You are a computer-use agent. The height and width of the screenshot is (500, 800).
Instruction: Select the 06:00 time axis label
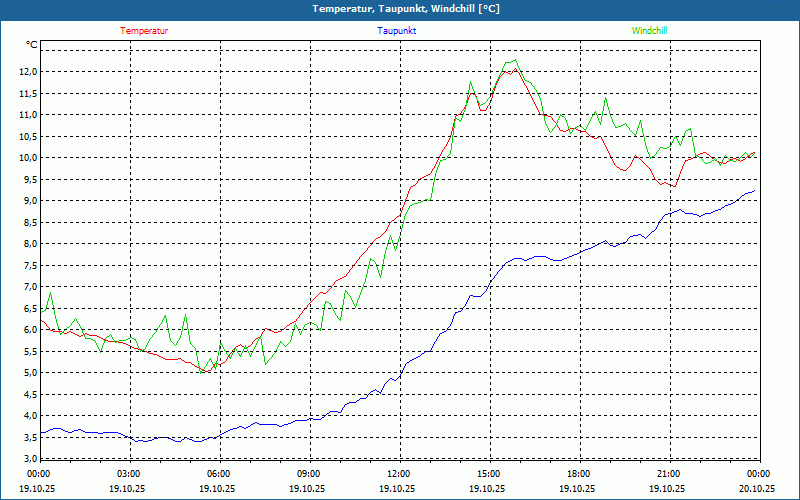(x=219, y=474)
